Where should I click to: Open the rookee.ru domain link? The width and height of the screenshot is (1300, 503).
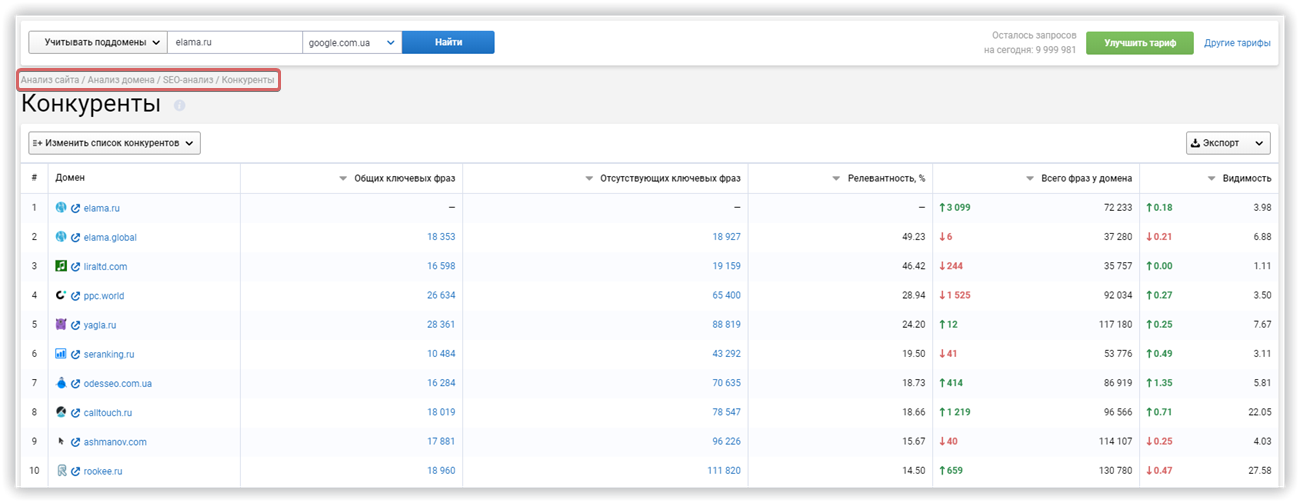click(x=103, y=471)
